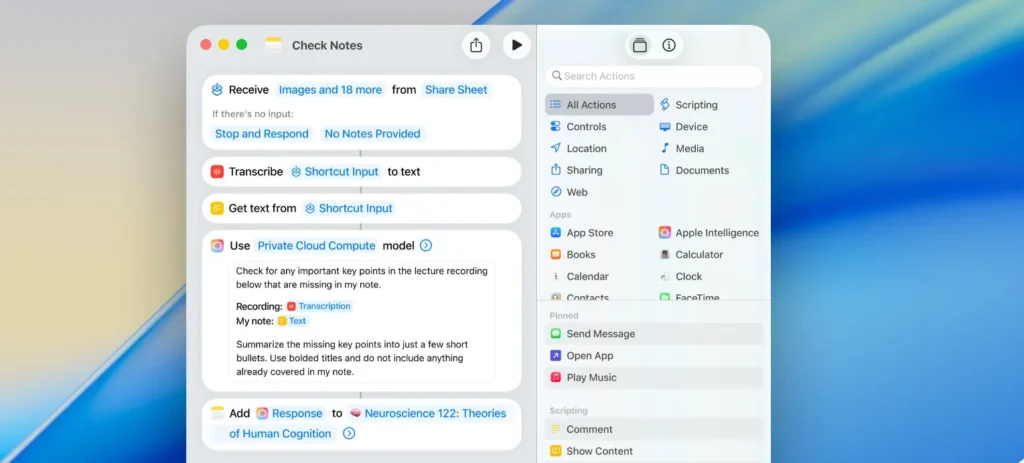Screen dimensions: 1024x463
Task: Choose Calculator in the Apps list
Action: pyautogui.click(x=691, y=255)
